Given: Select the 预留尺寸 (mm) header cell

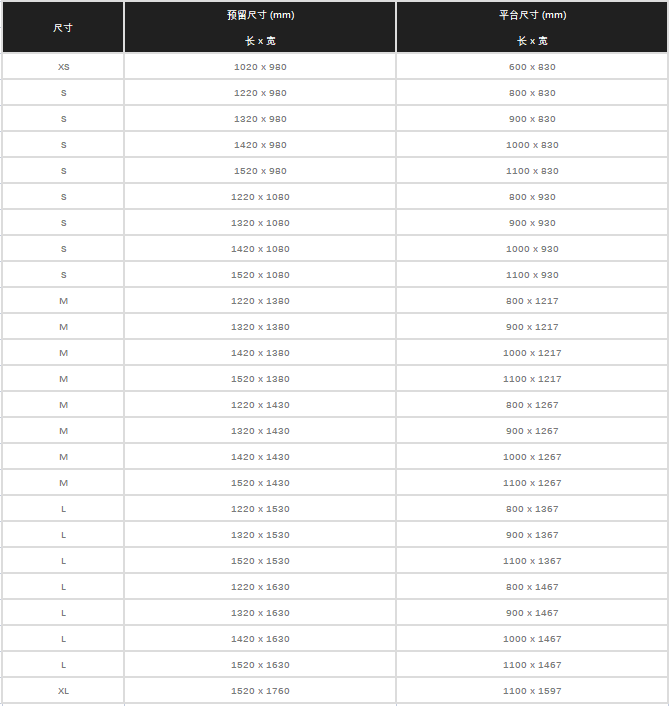Looking at the screenshot, I should click(x=260, y=16).
